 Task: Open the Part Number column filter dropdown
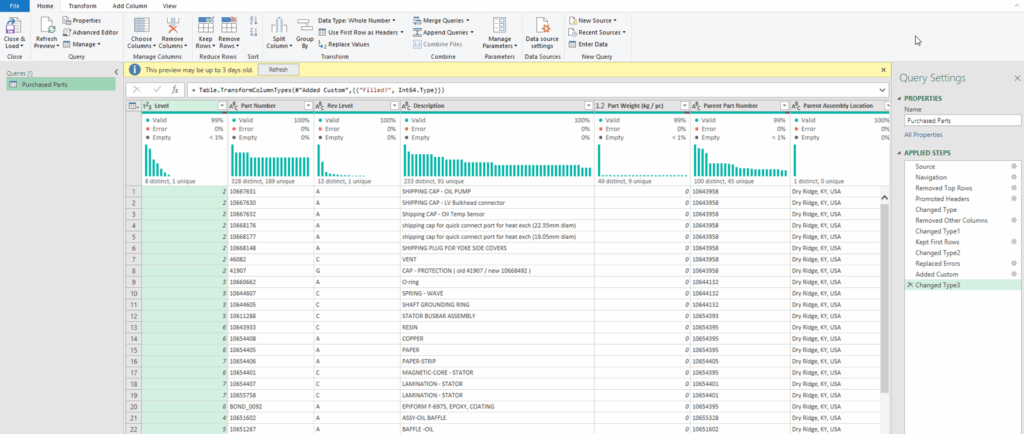pos(307,106)
